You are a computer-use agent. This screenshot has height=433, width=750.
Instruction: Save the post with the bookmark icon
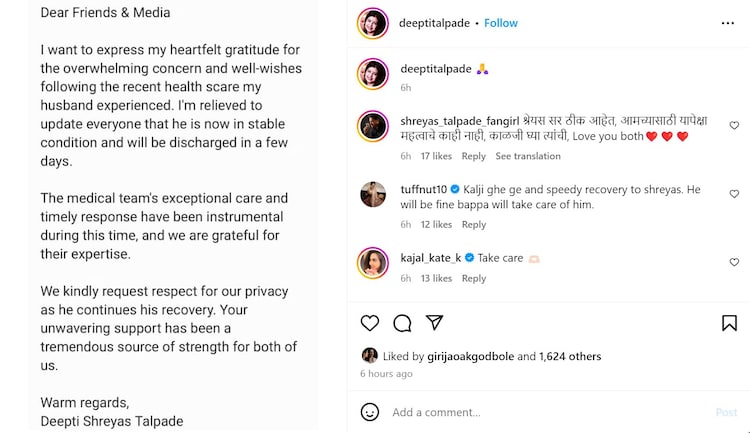(730, 322)
